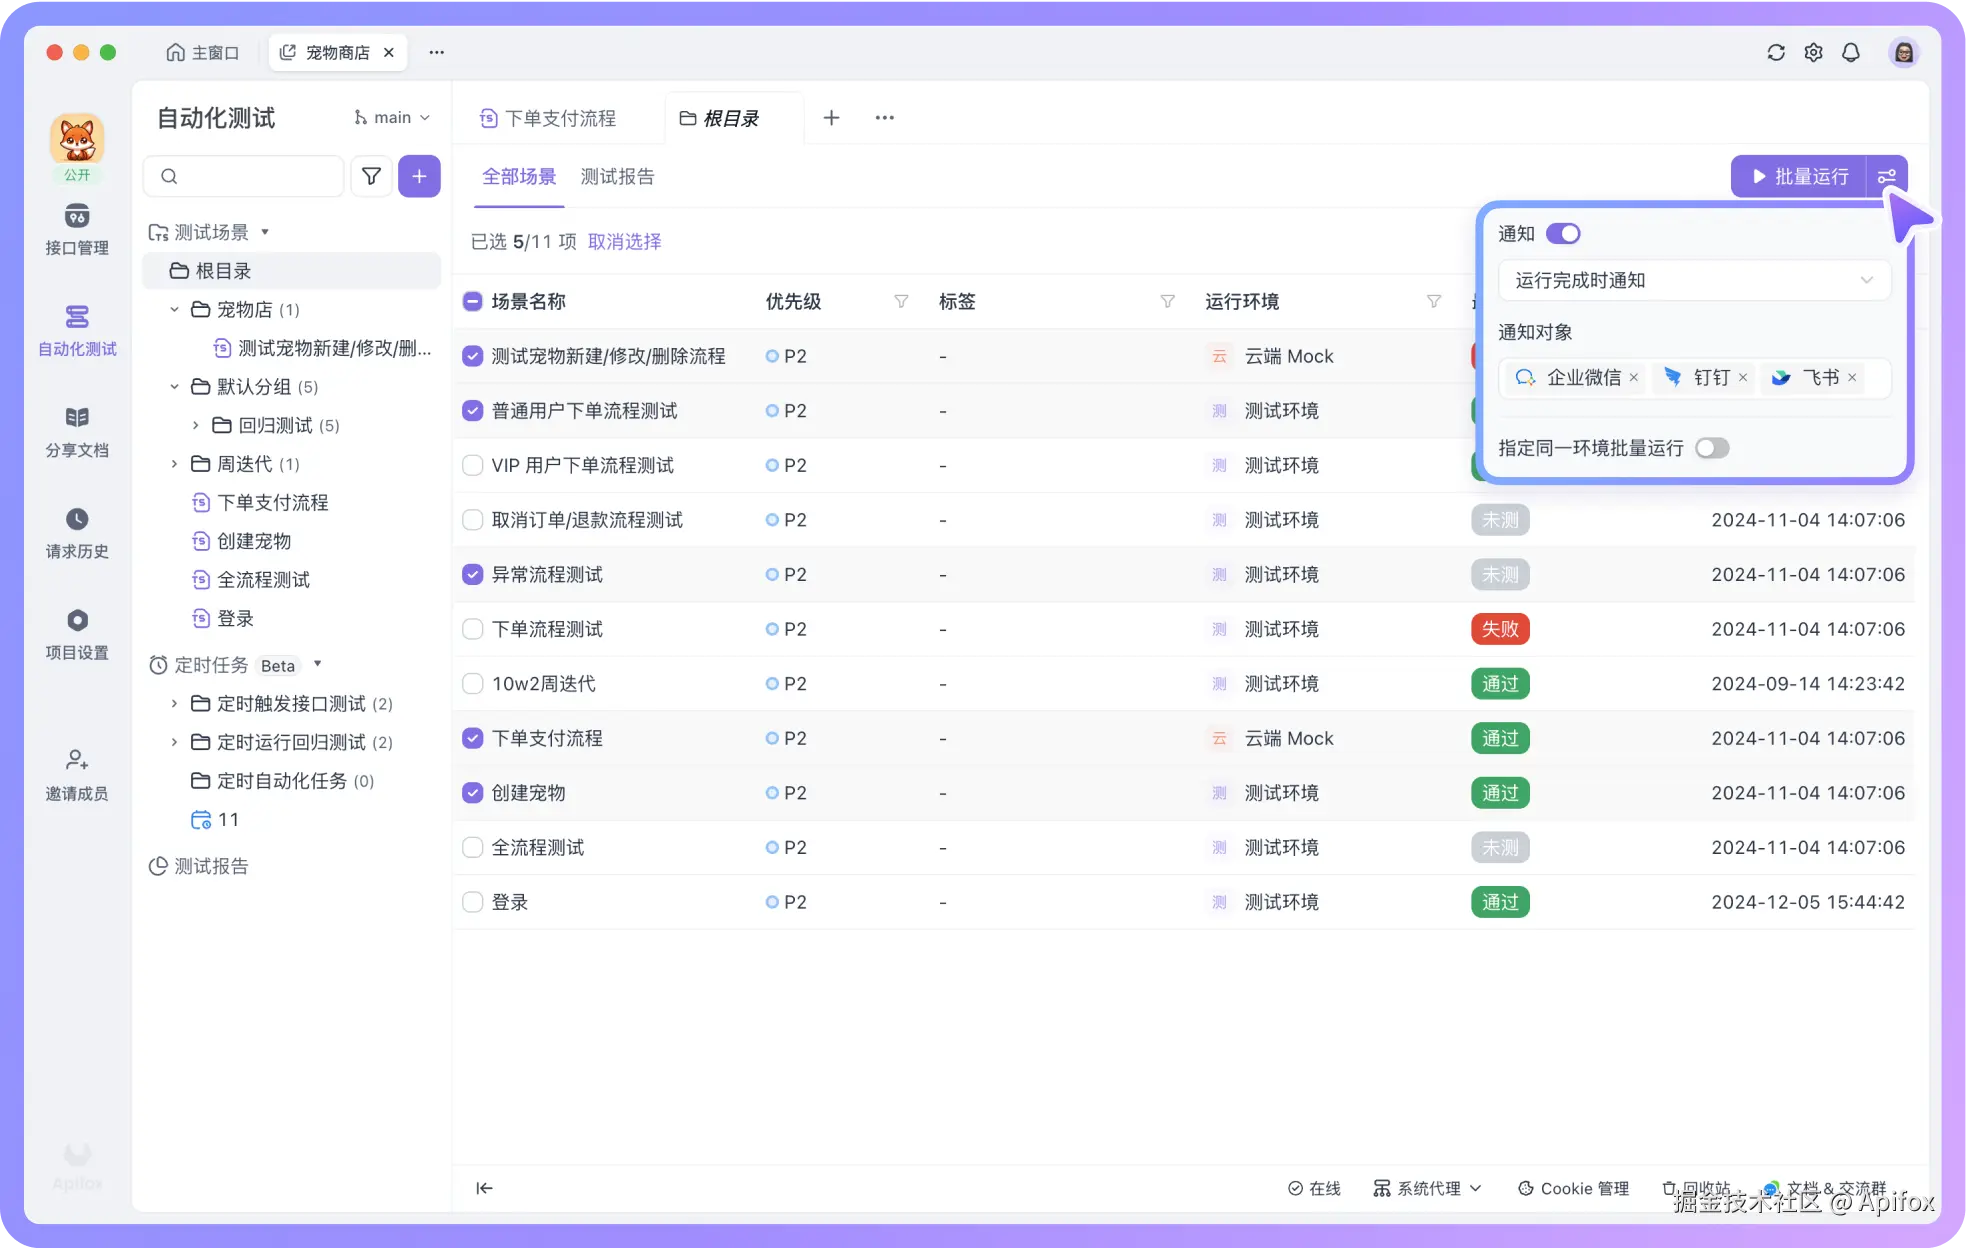
Task: Open 请求历史 from the sidebar
Action: 77,533
